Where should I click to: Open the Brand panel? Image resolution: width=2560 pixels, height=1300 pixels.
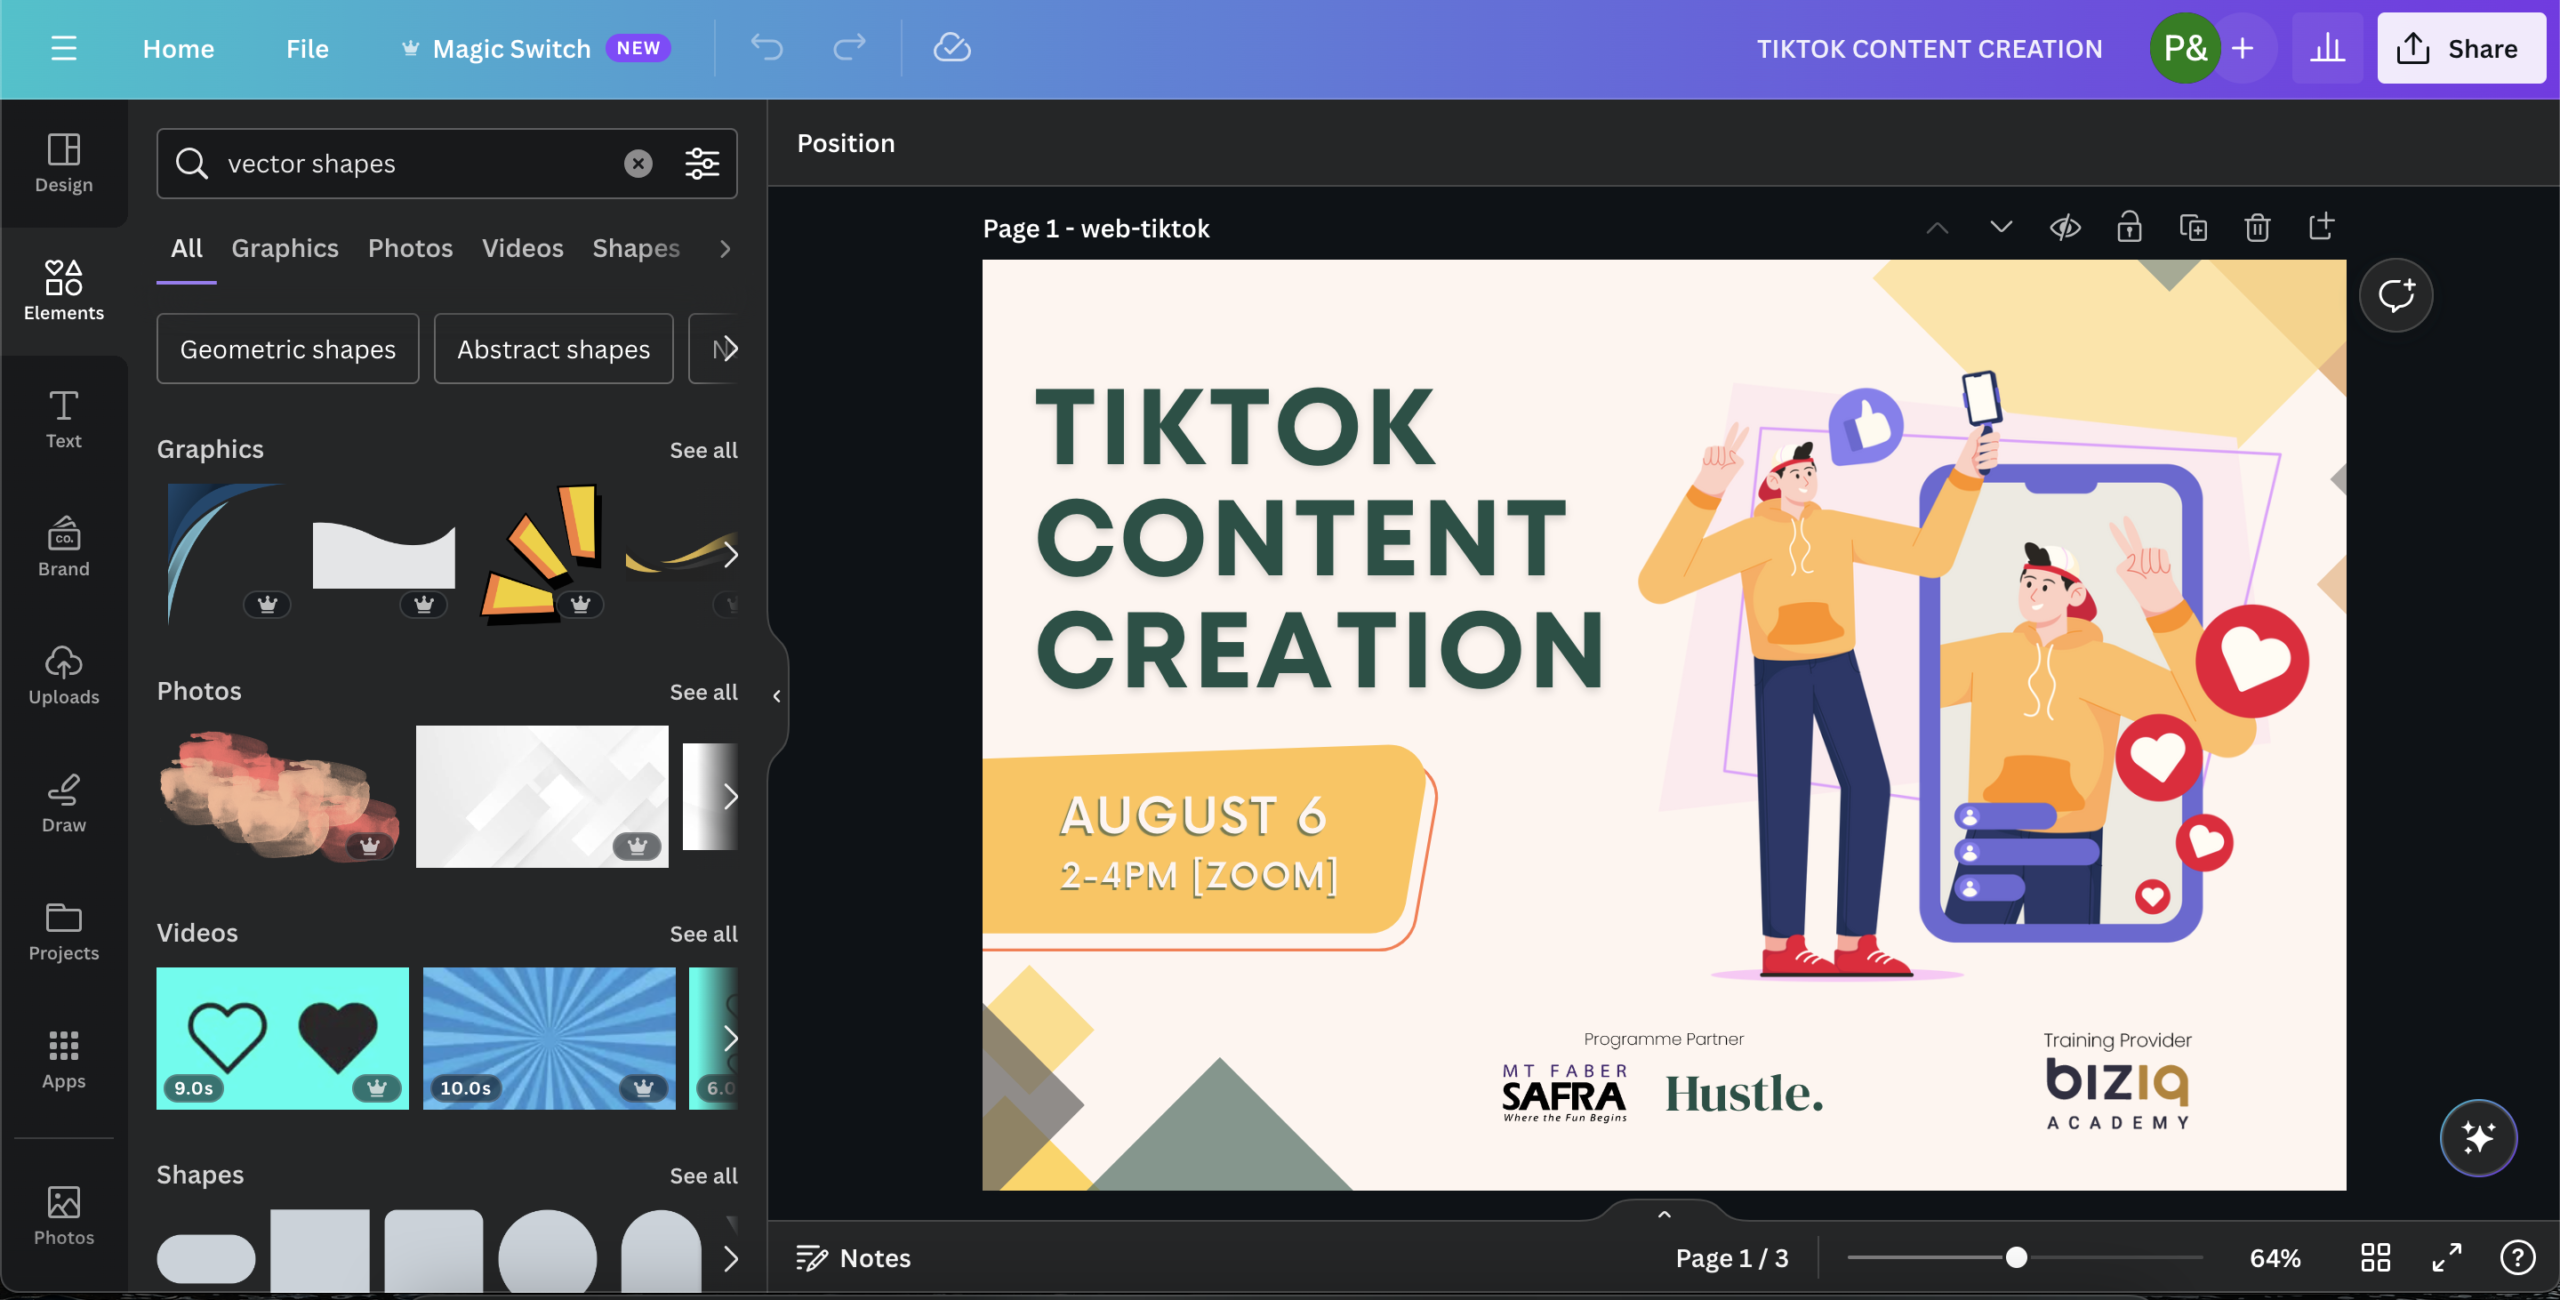(63, 547)
